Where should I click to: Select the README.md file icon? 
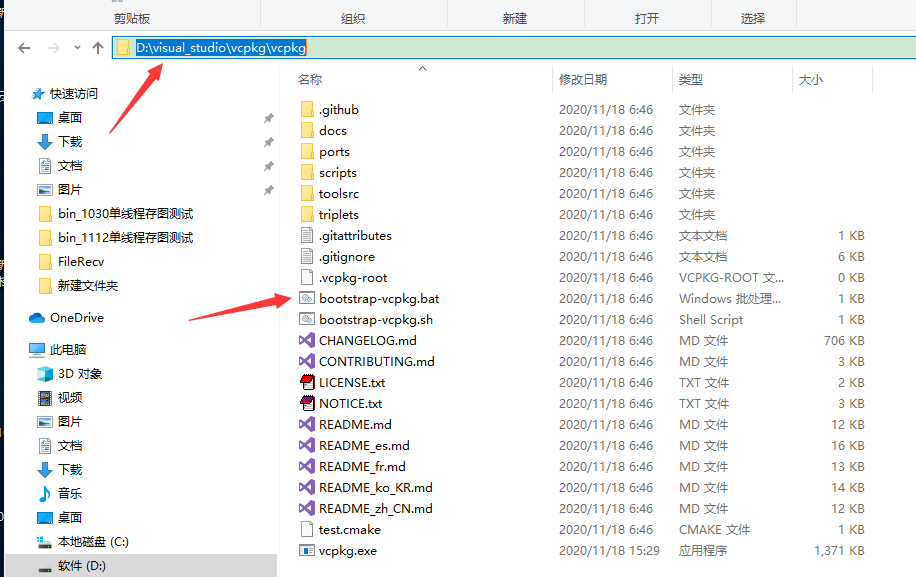(x=307, y=425)
